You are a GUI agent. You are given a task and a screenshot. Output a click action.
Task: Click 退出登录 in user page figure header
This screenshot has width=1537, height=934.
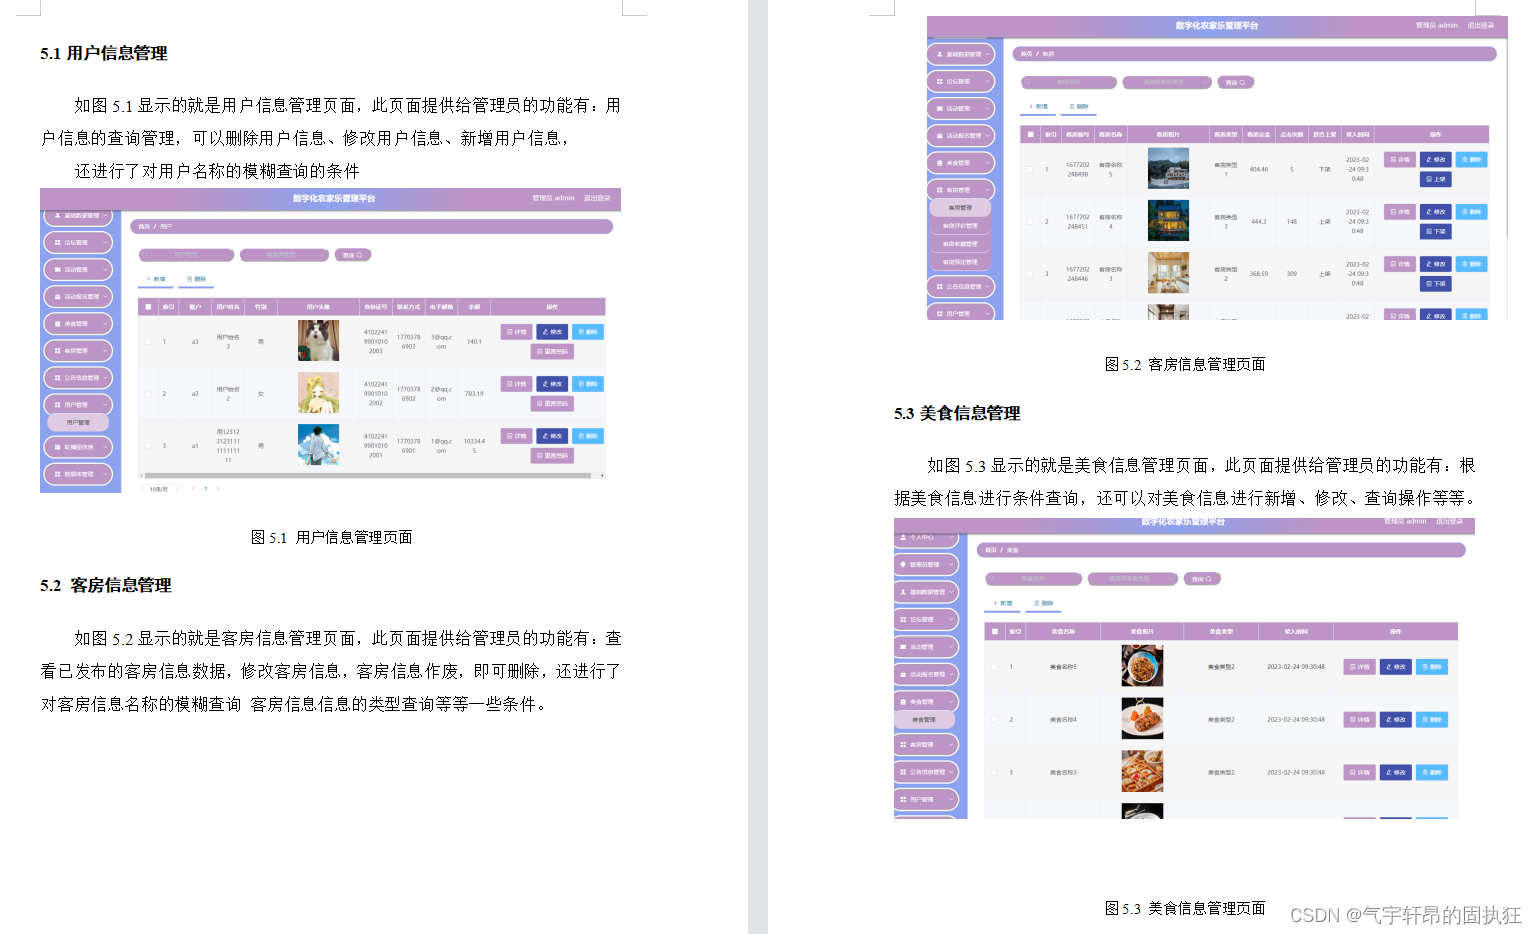pyautogui.click(x=597, y=198)
